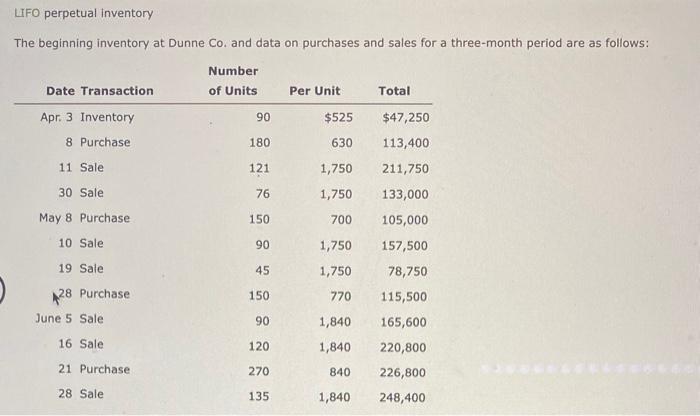Click the 248,400 total for 28 Sale
Screen dimensions: 700x416
click(402, 397)
